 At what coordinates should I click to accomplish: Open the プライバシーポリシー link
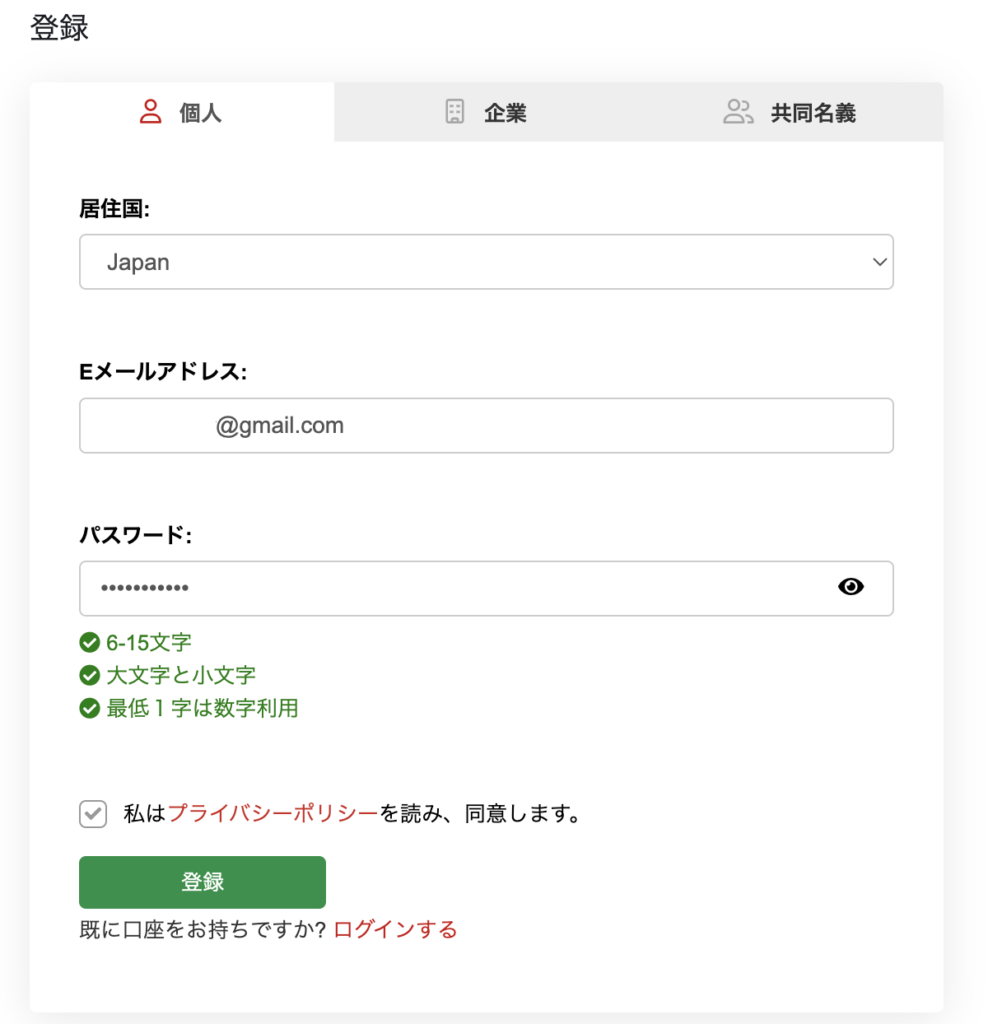point(273,814)
